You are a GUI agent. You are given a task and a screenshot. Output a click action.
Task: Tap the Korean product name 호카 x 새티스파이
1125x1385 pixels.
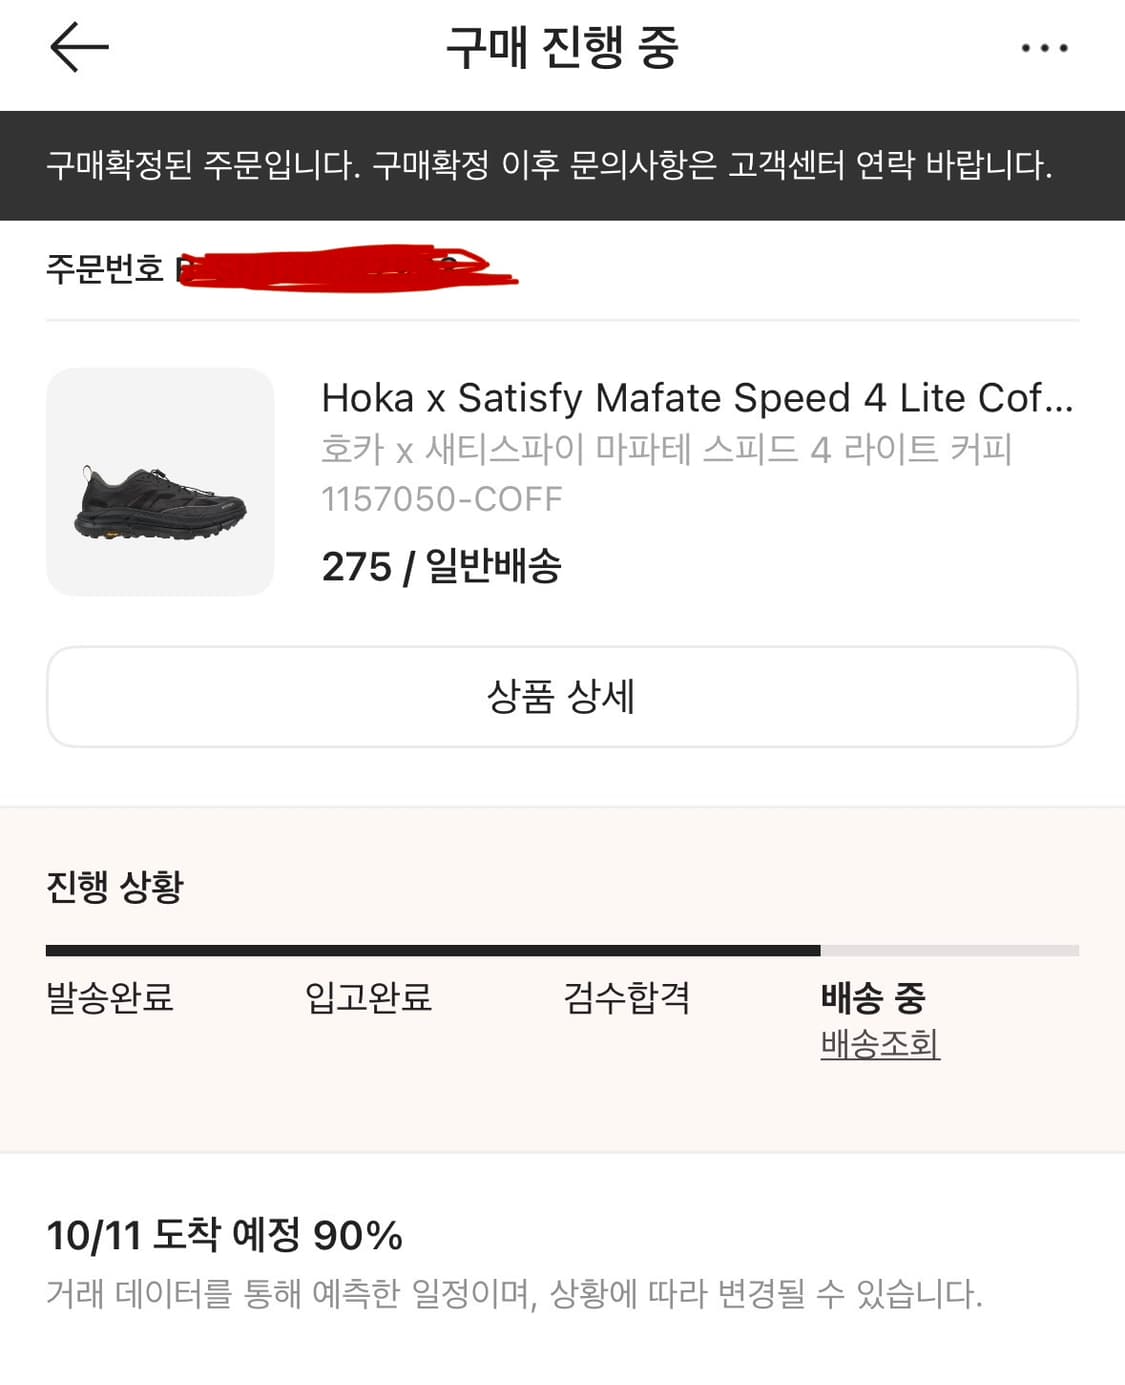[666, 449]
